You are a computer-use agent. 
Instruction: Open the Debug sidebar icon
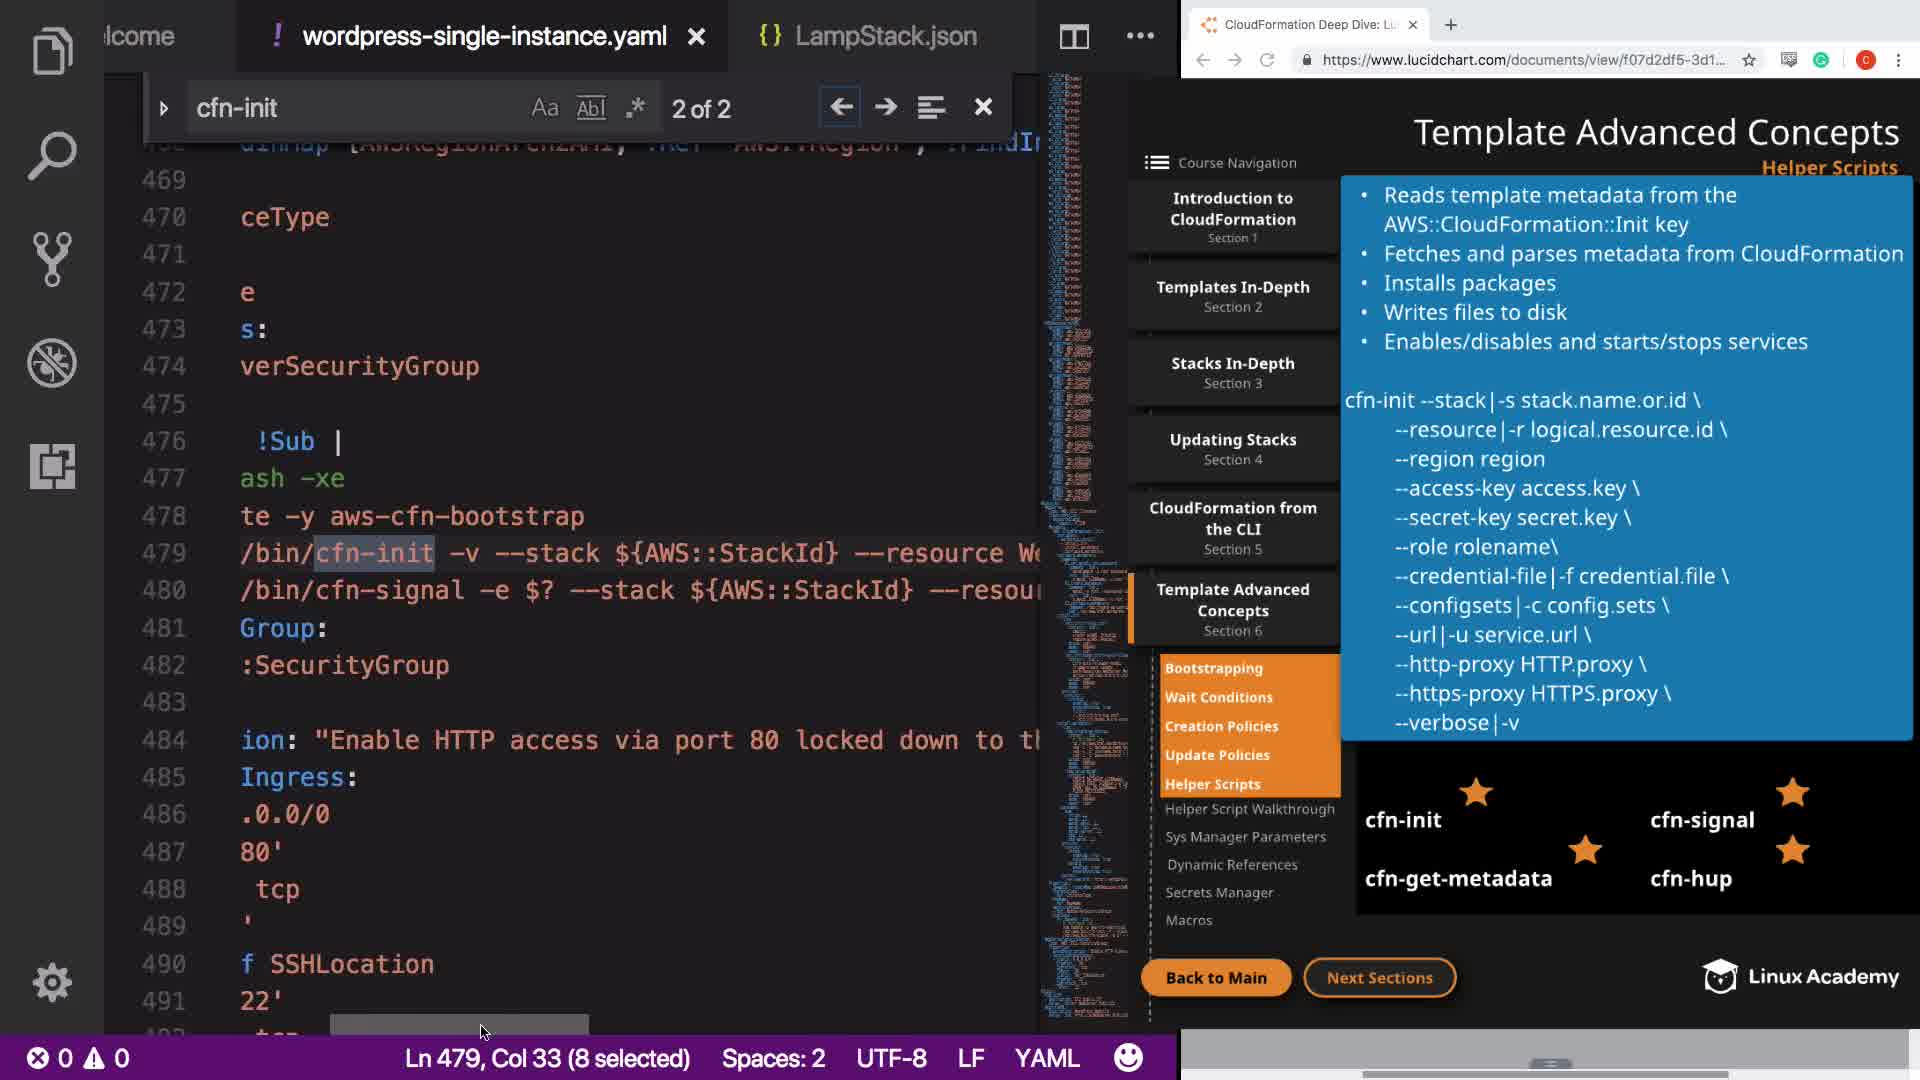[52, 363]
